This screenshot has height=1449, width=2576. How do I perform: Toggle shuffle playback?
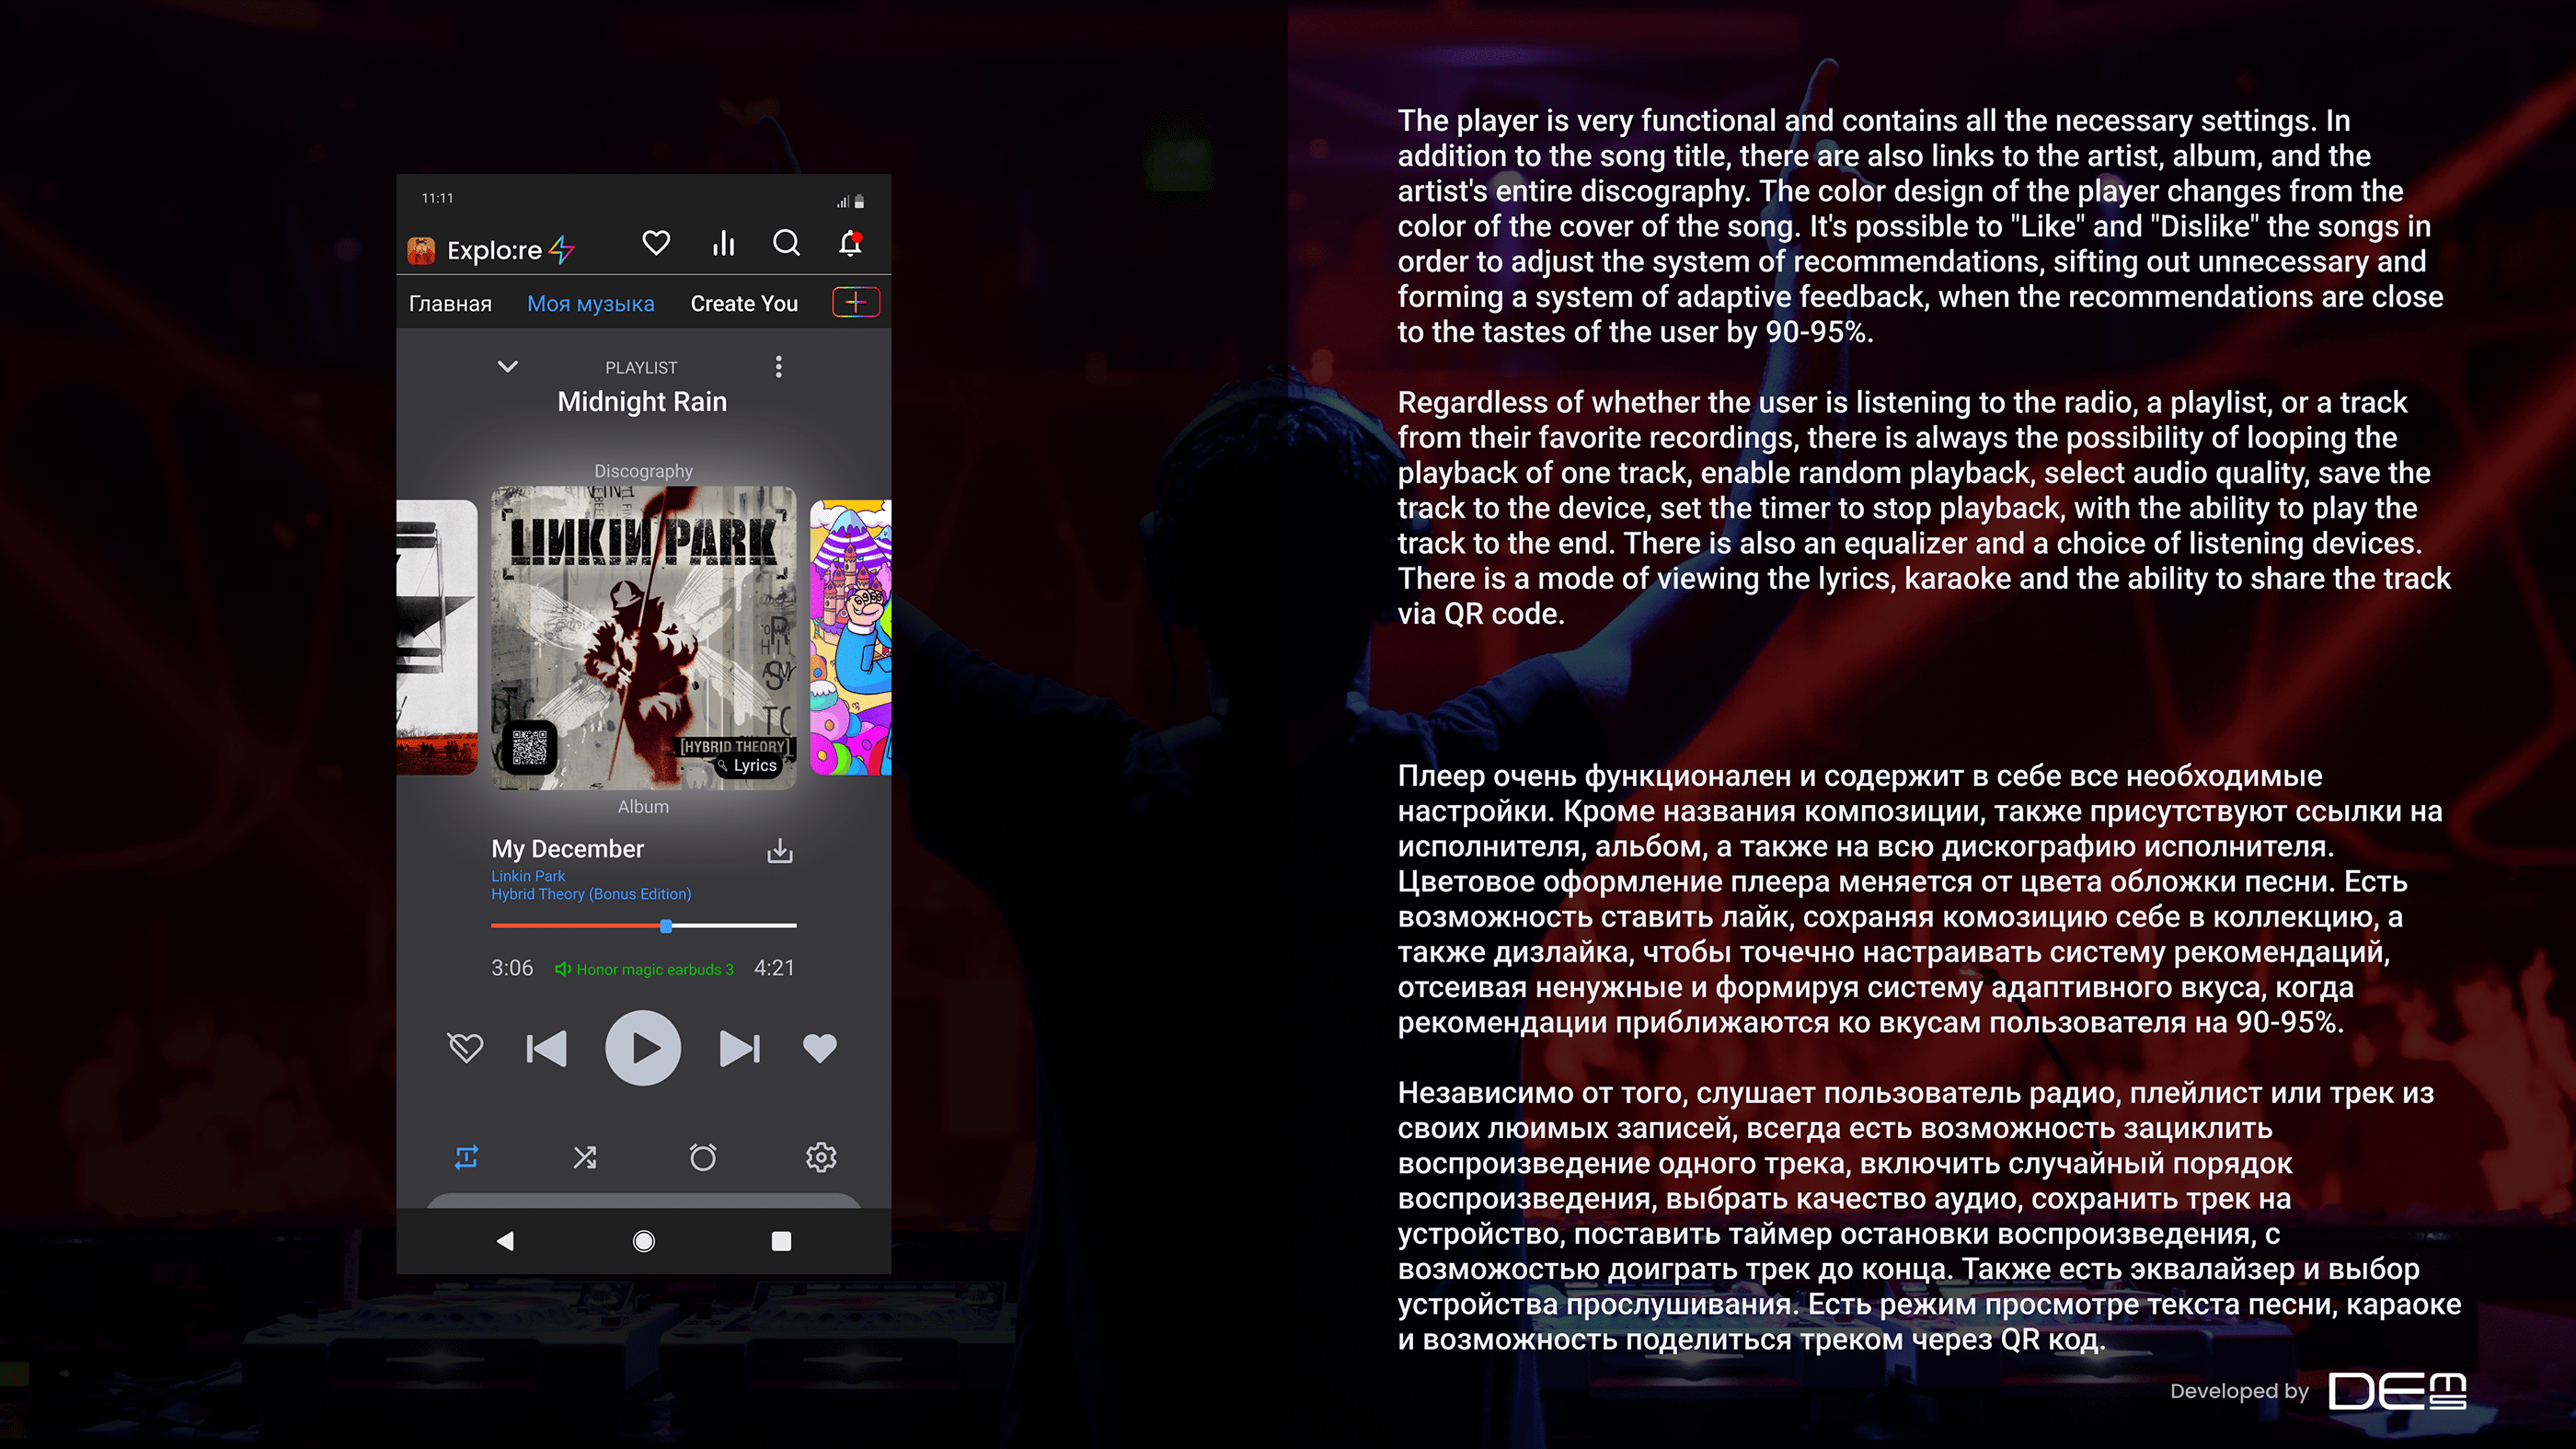585,1157
